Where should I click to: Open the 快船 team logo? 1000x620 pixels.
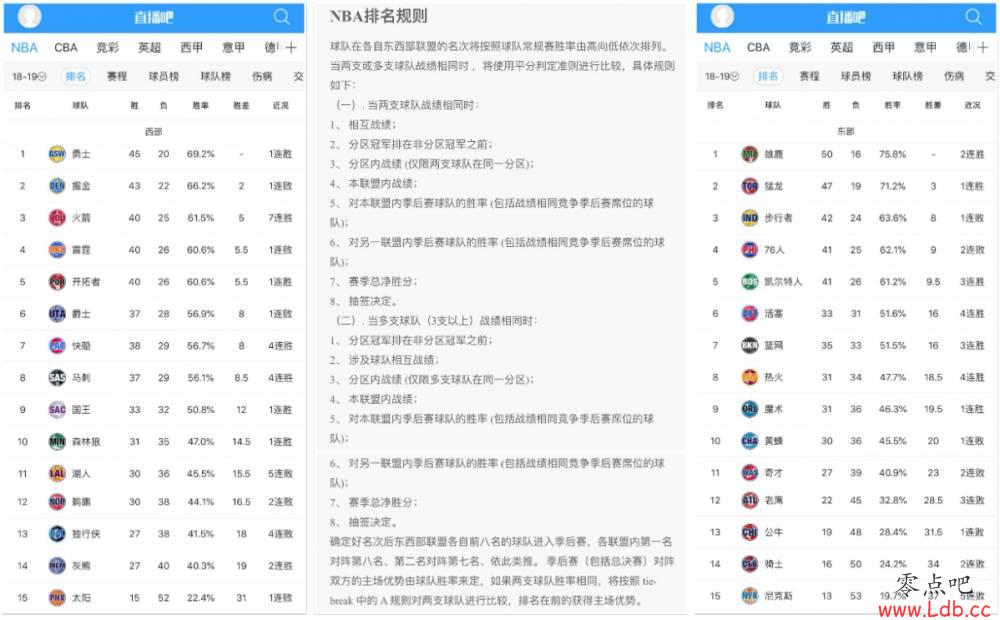[x=57, y=345]
